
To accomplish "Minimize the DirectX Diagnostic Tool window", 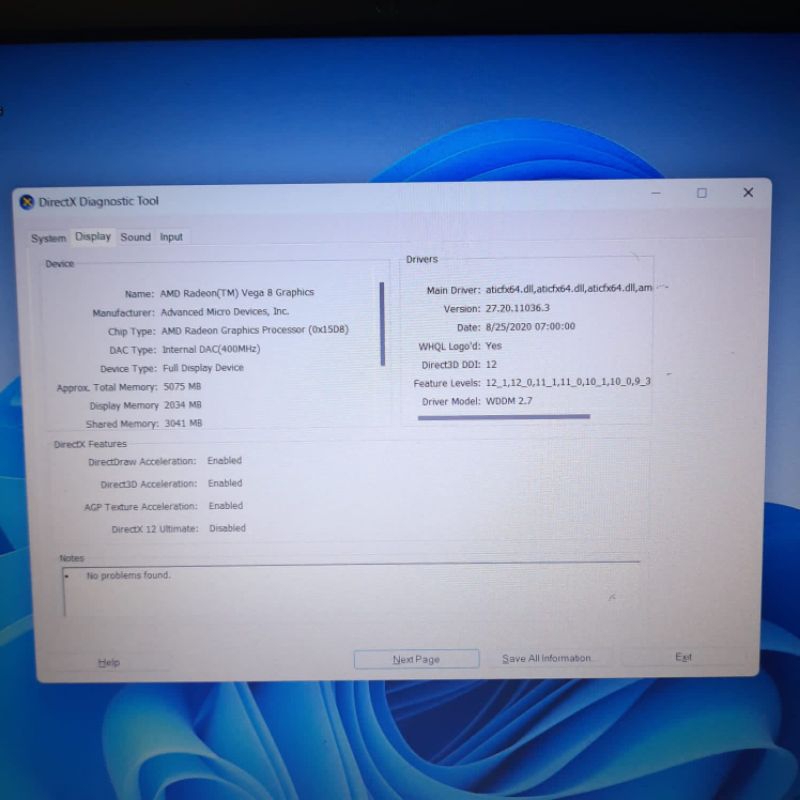I will [656, 193].
